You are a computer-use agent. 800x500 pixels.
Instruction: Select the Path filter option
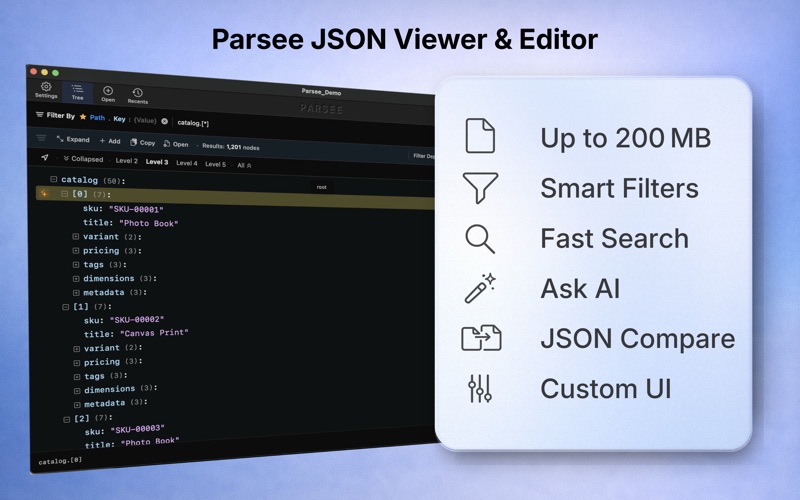pos(97,118)
